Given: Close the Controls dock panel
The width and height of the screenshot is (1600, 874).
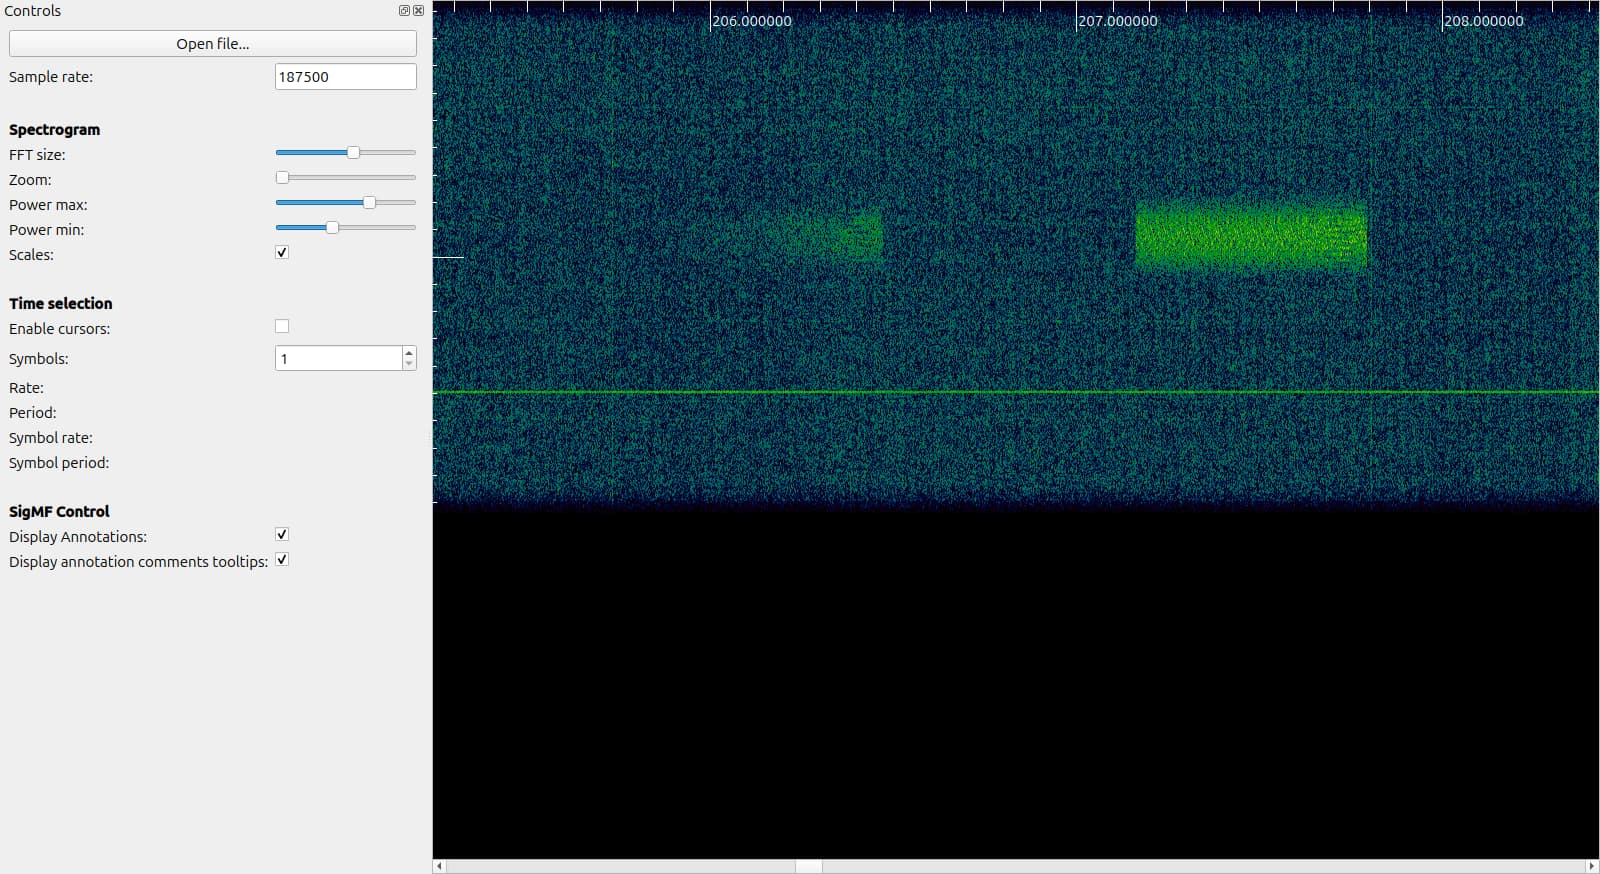Looking at the screenshot, I should 418,11.
